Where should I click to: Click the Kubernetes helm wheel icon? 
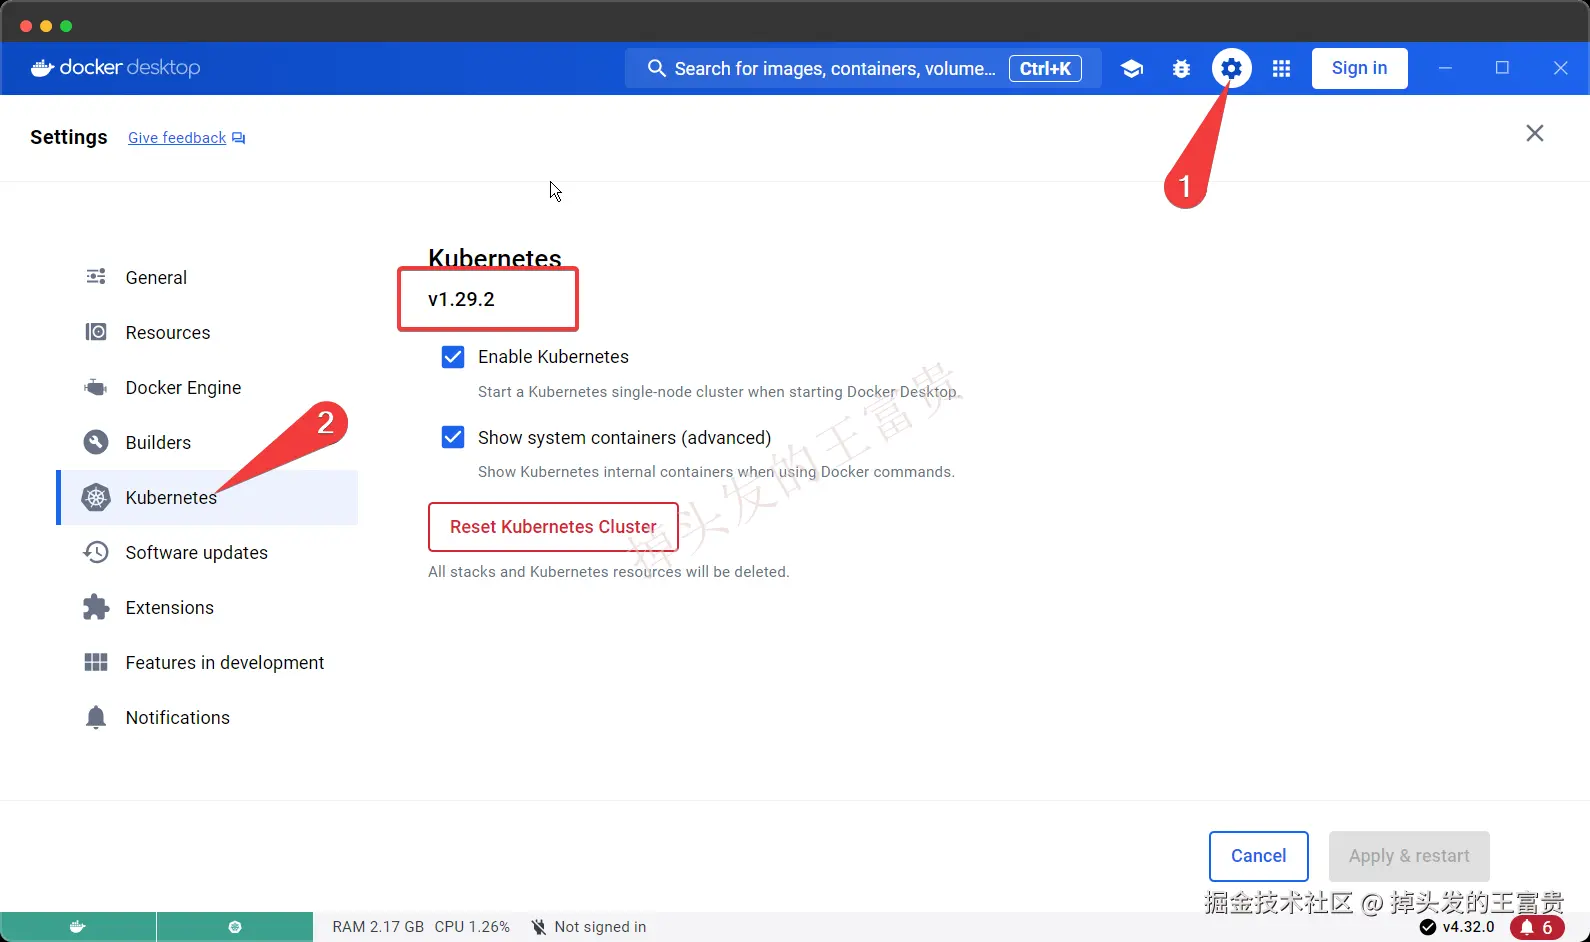(96, 497)
